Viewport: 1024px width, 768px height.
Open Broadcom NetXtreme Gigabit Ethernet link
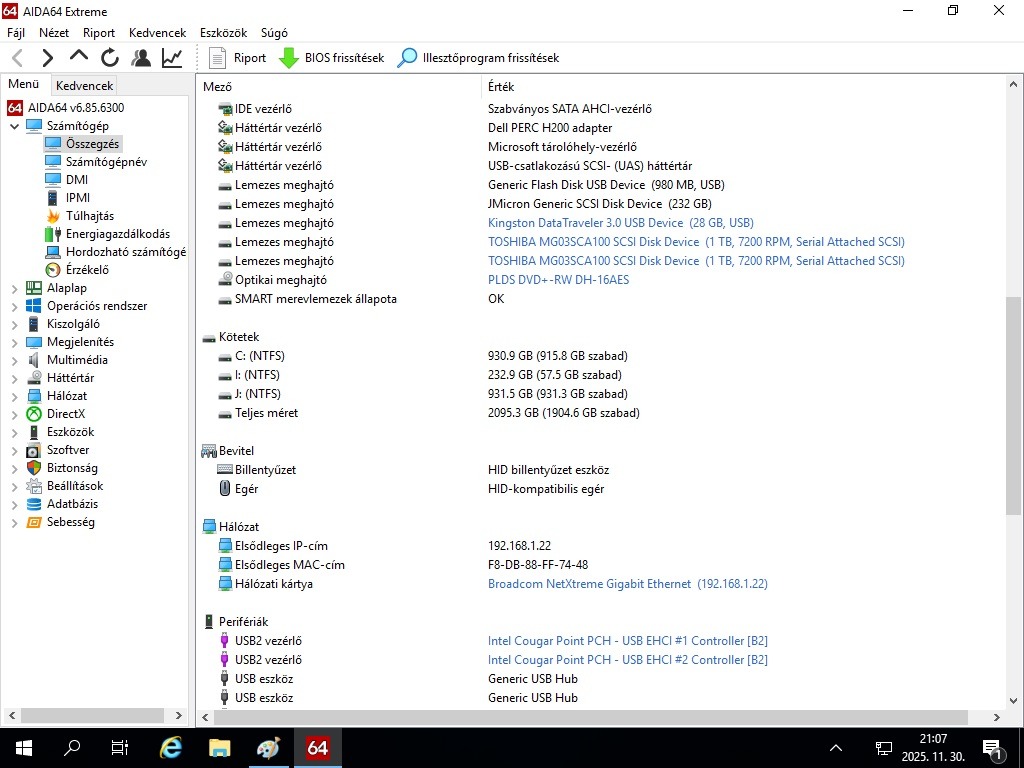click(628, 584)
